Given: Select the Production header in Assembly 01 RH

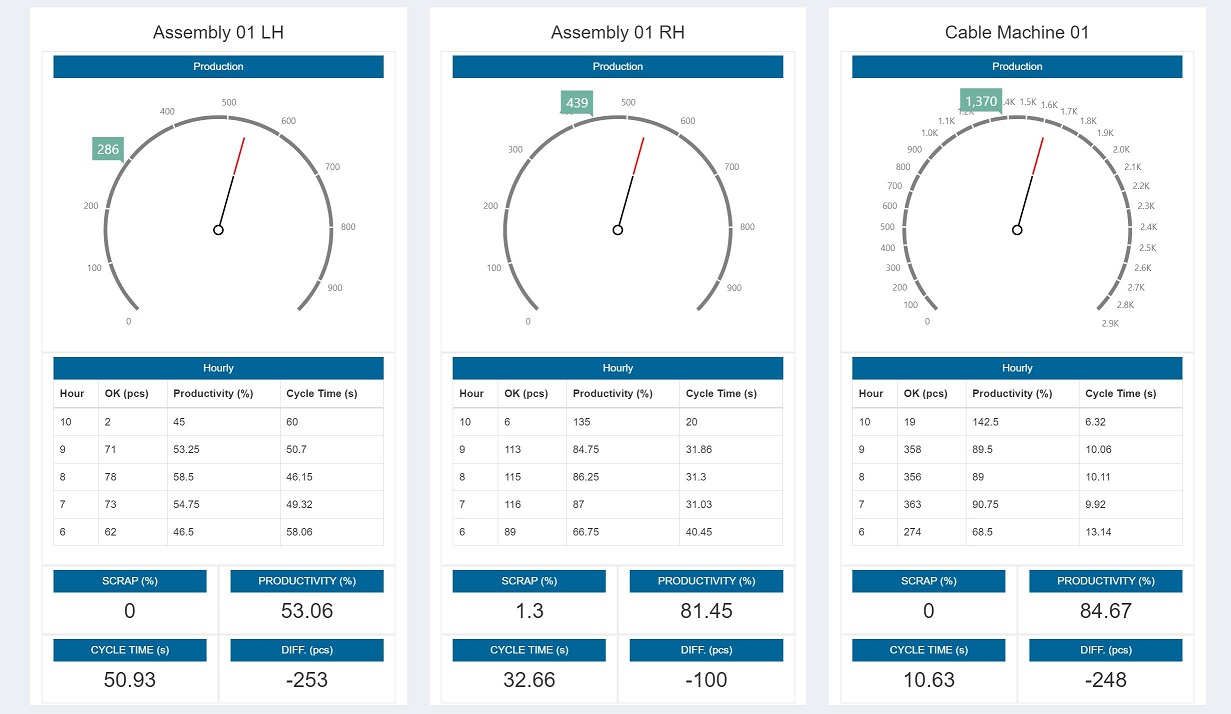Looking at the screenshot, I should [x=618, y=67].
